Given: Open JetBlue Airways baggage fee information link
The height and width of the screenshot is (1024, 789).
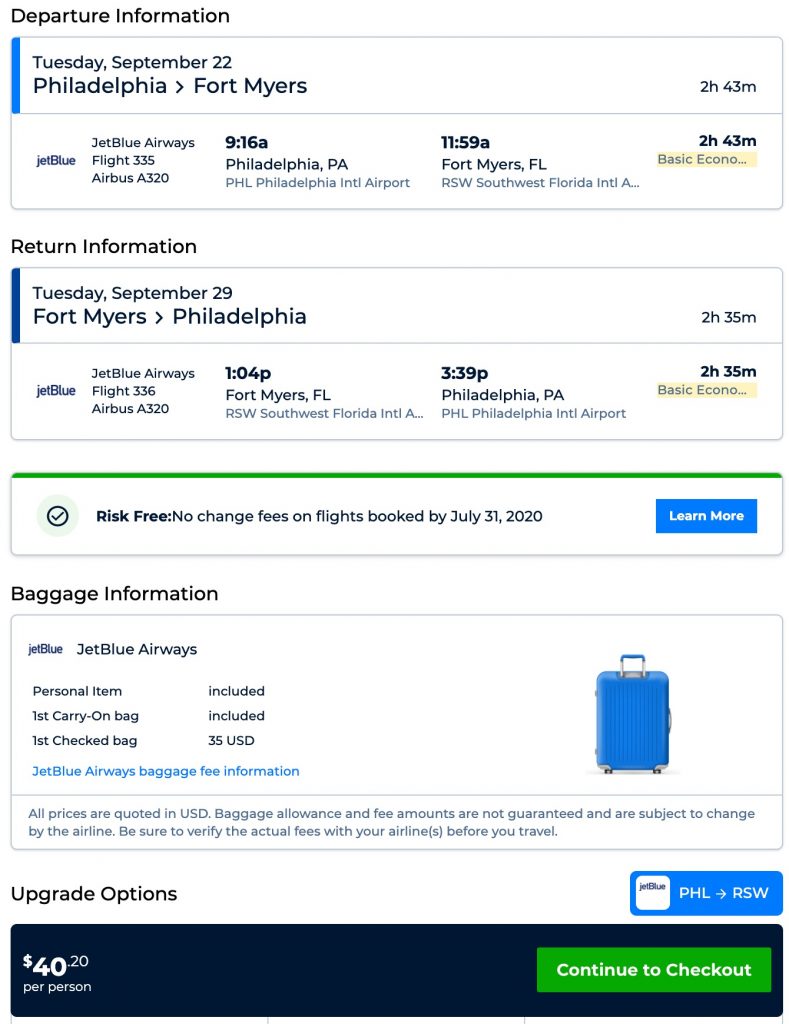Looking at the screenshot, I should coord(166,771).
